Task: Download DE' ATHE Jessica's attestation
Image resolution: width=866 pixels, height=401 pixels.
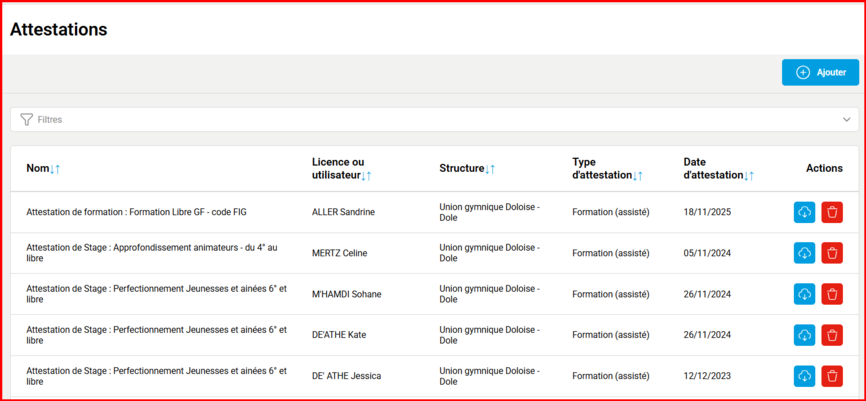Action: [x=804, y=376]
